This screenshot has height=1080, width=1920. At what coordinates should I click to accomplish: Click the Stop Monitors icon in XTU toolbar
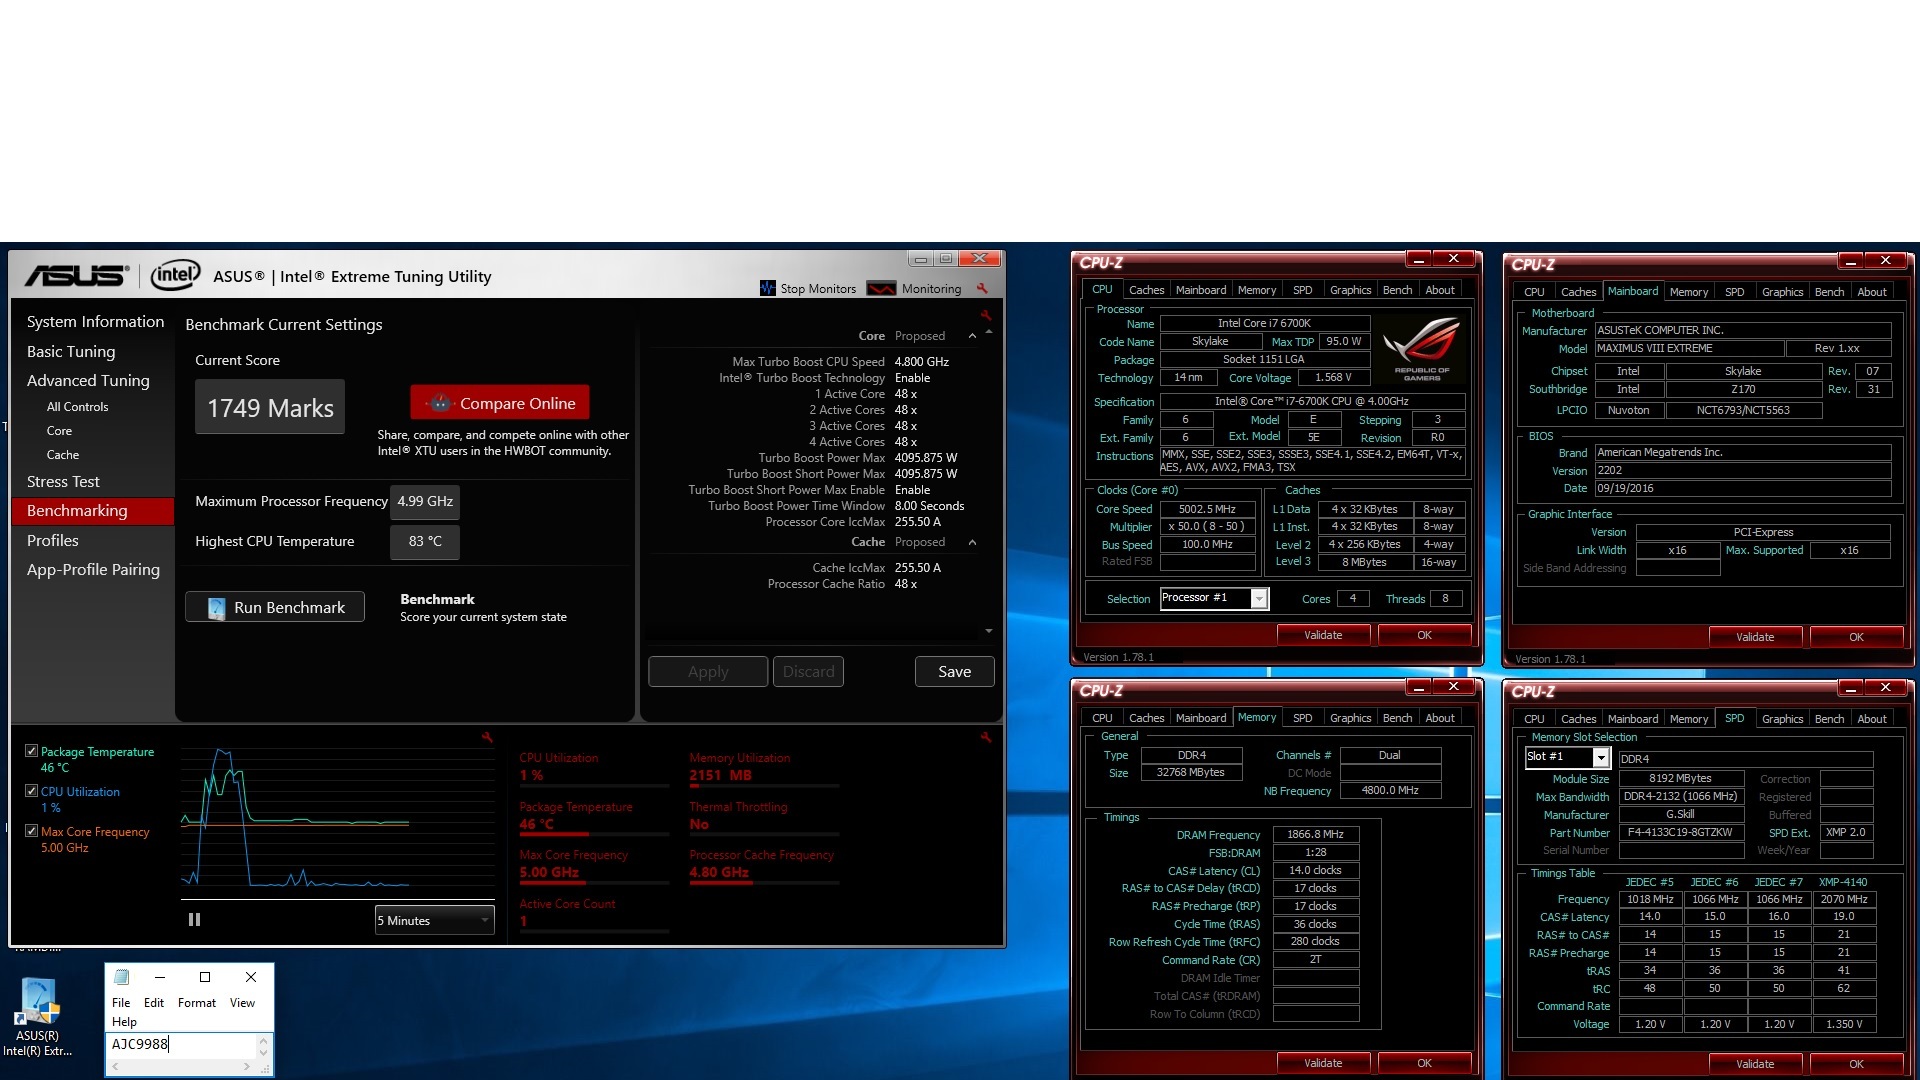pyautogui.click(x=768, y=288)
